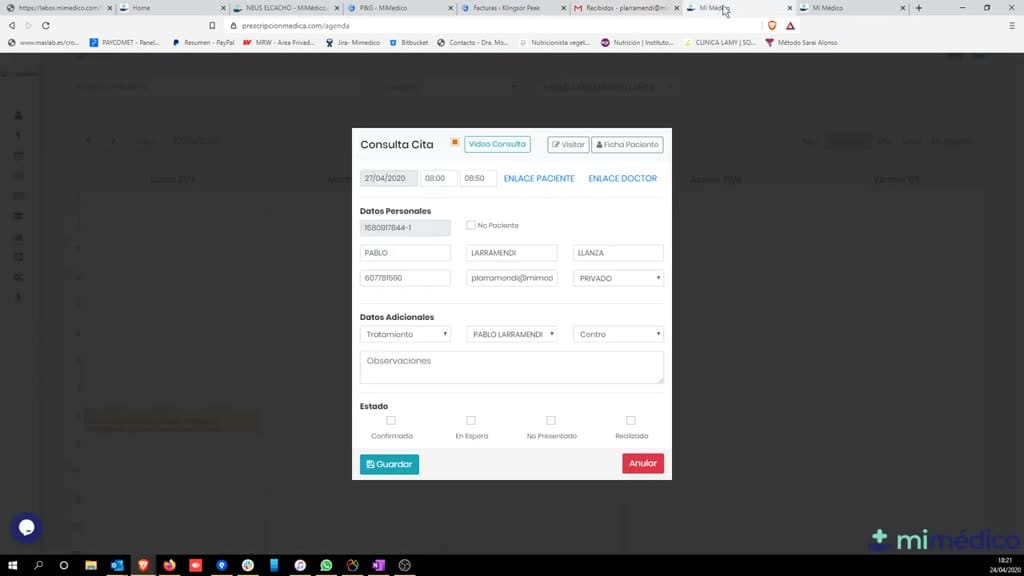Open the ENLACE PACIENTE link

(x=539, y=178)
